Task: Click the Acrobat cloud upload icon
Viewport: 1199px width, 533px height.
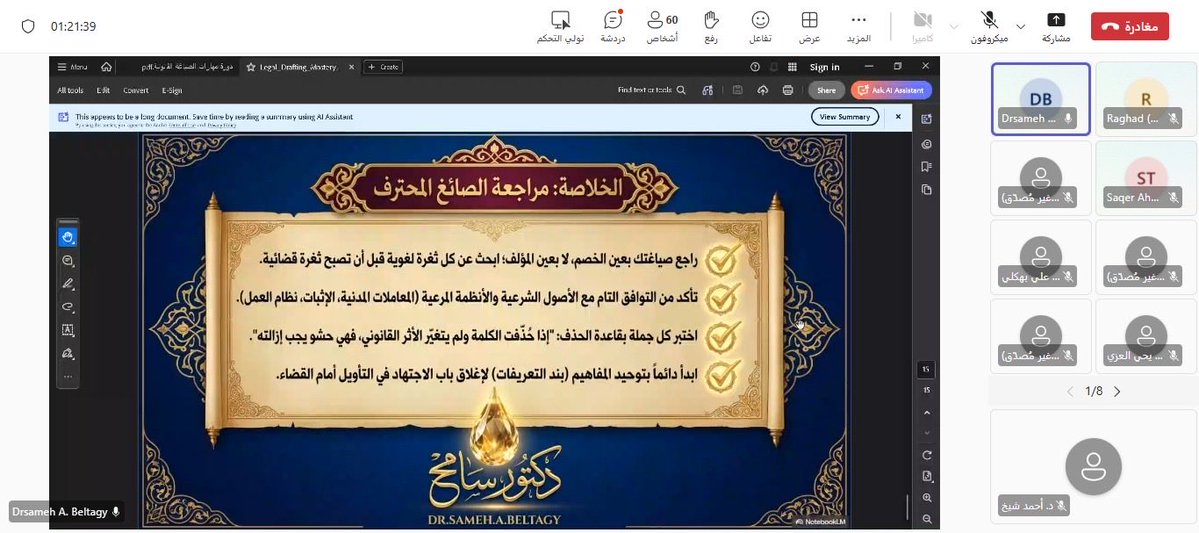Action: (762, 90)
